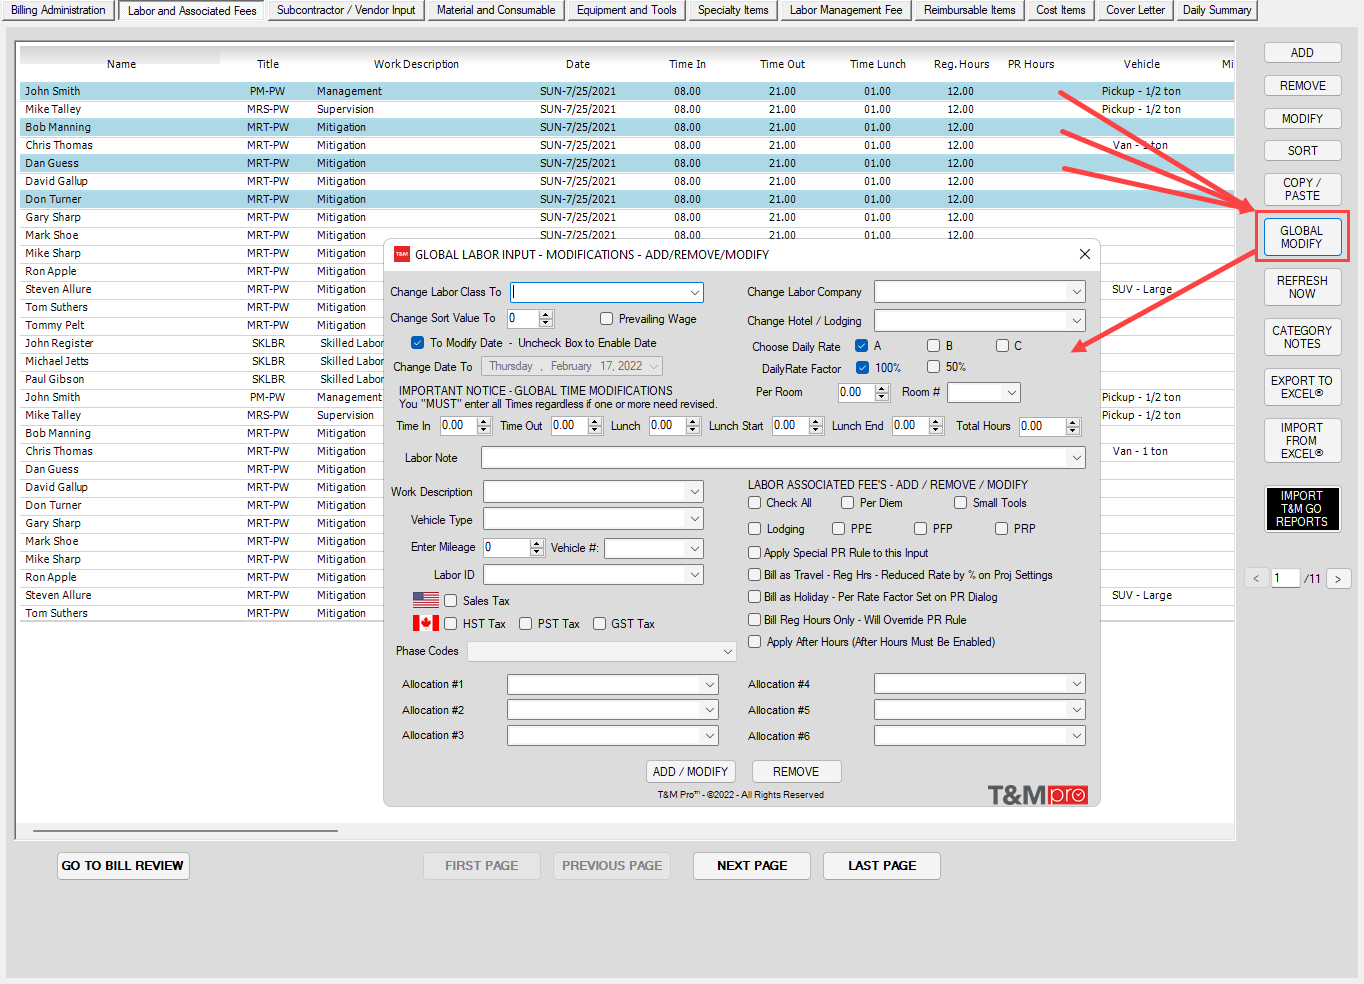
Task: Increase the Change Sort Value stepper
Action: click(x=546, y=315)
